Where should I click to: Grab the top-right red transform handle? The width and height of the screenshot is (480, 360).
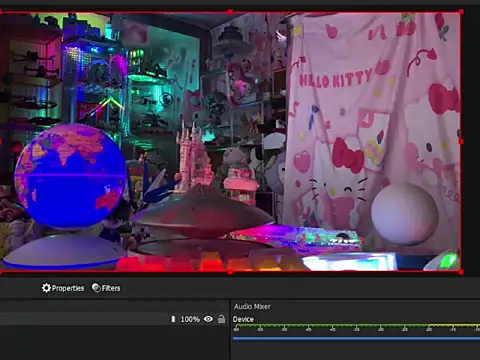tap(461, 12)
